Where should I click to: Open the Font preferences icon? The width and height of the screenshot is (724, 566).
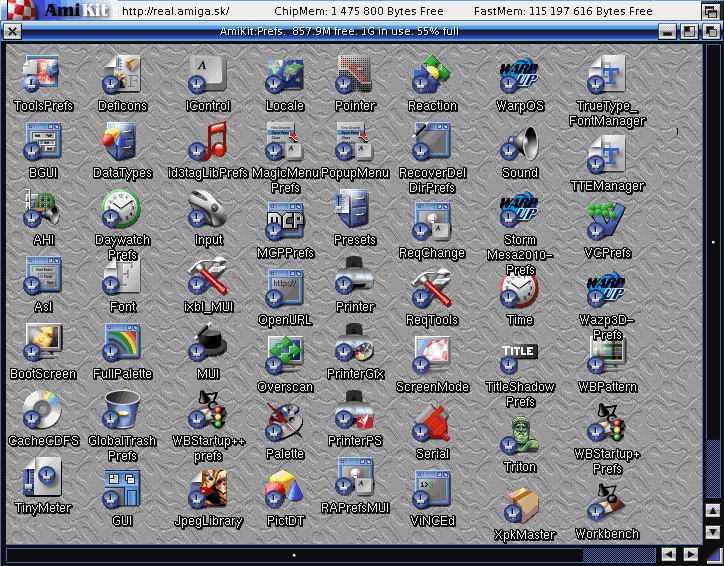pyautogui.click(x=121, y=275)
